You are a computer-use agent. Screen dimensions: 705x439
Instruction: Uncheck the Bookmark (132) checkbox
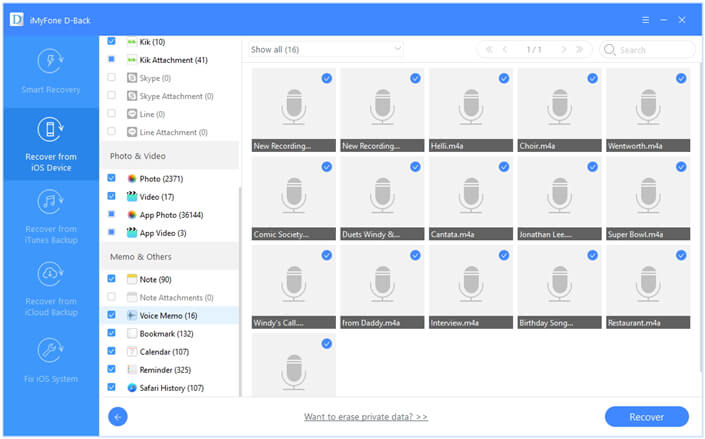111,332
